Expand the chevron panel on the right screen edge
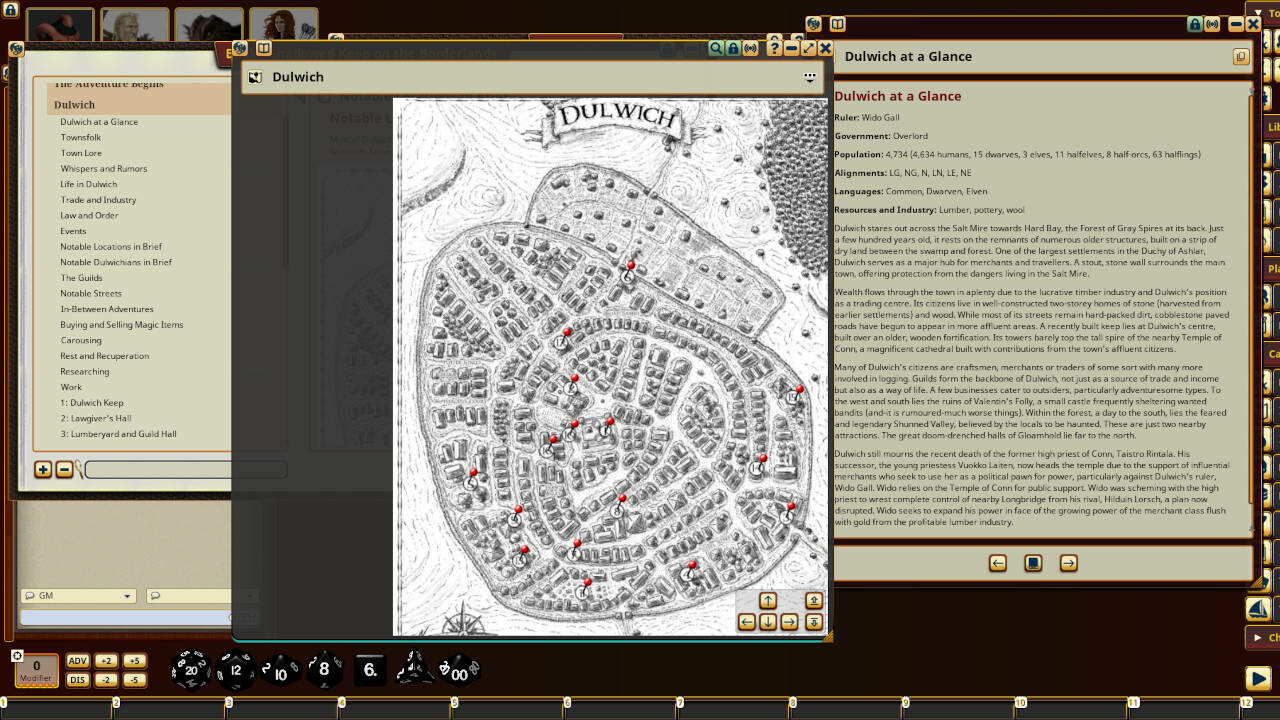 point(1256,637)
